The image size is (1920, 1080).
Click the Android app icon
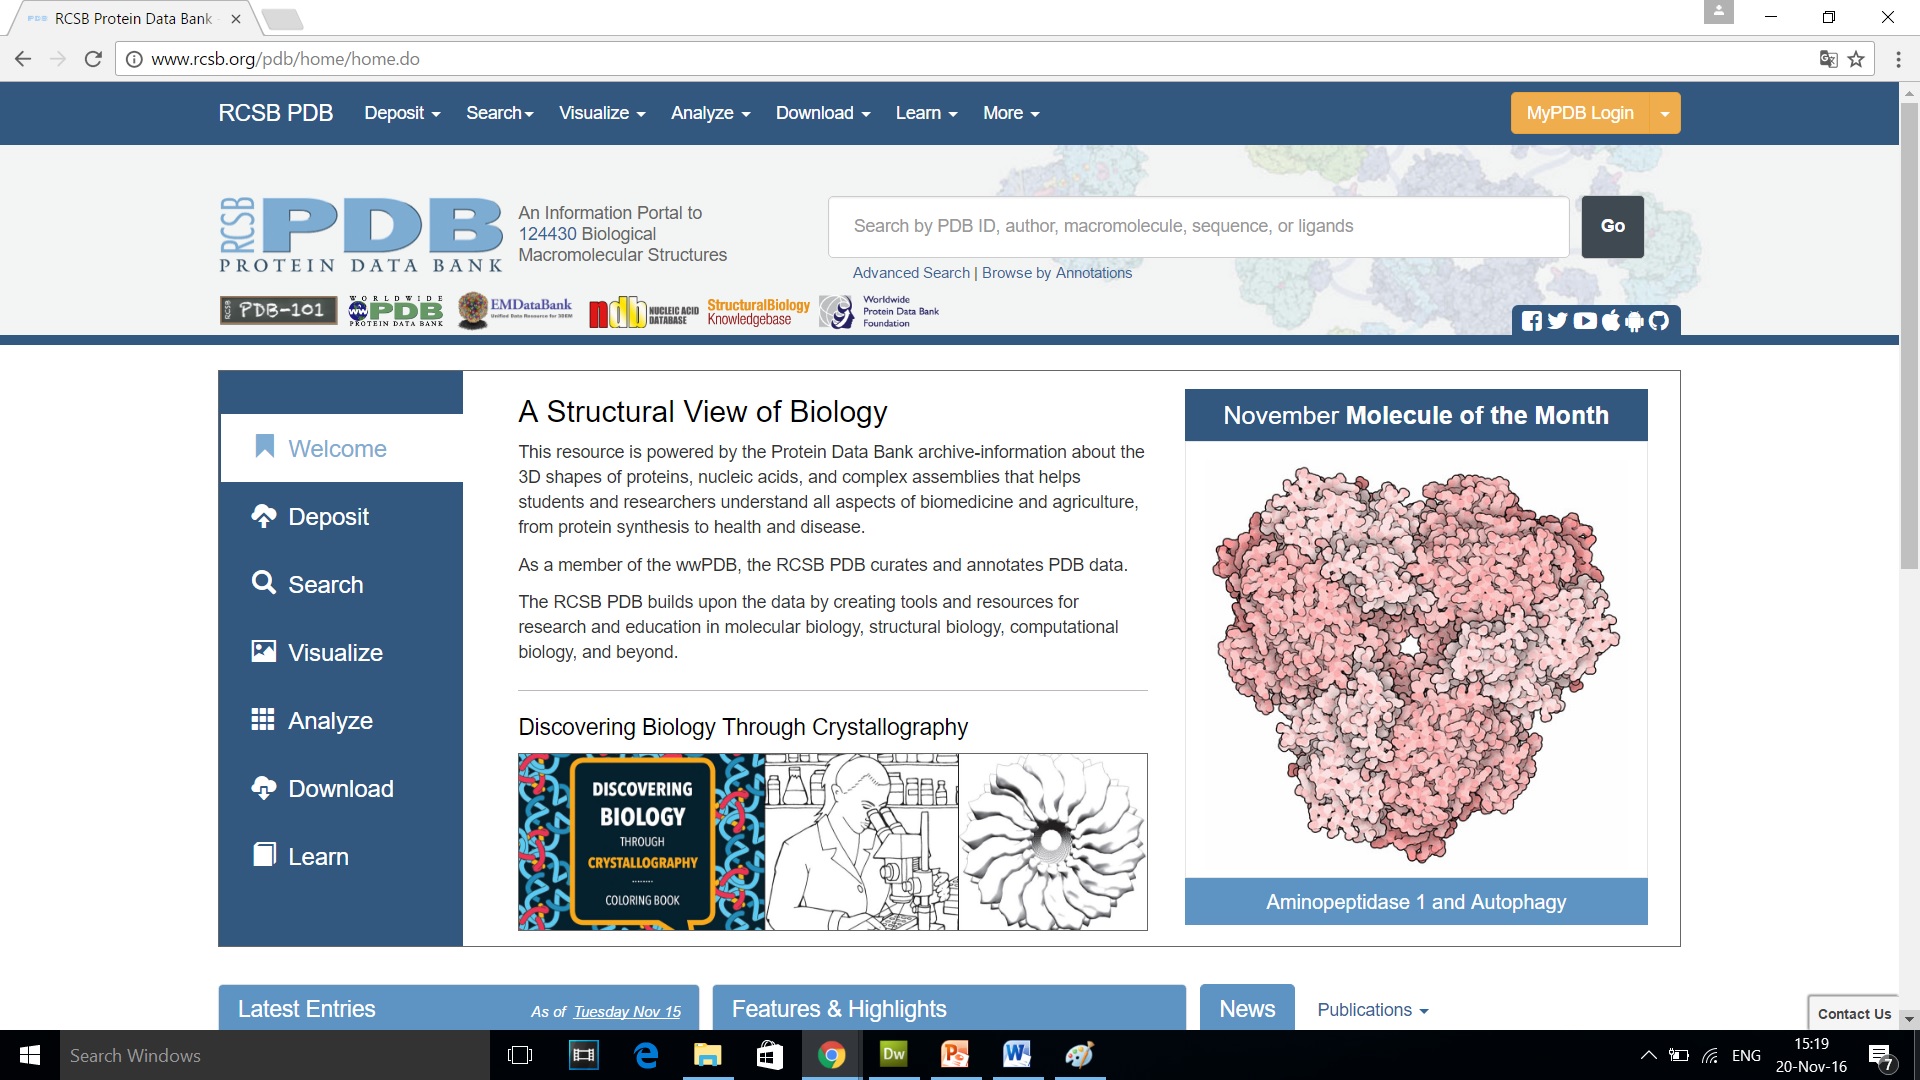1634,321
